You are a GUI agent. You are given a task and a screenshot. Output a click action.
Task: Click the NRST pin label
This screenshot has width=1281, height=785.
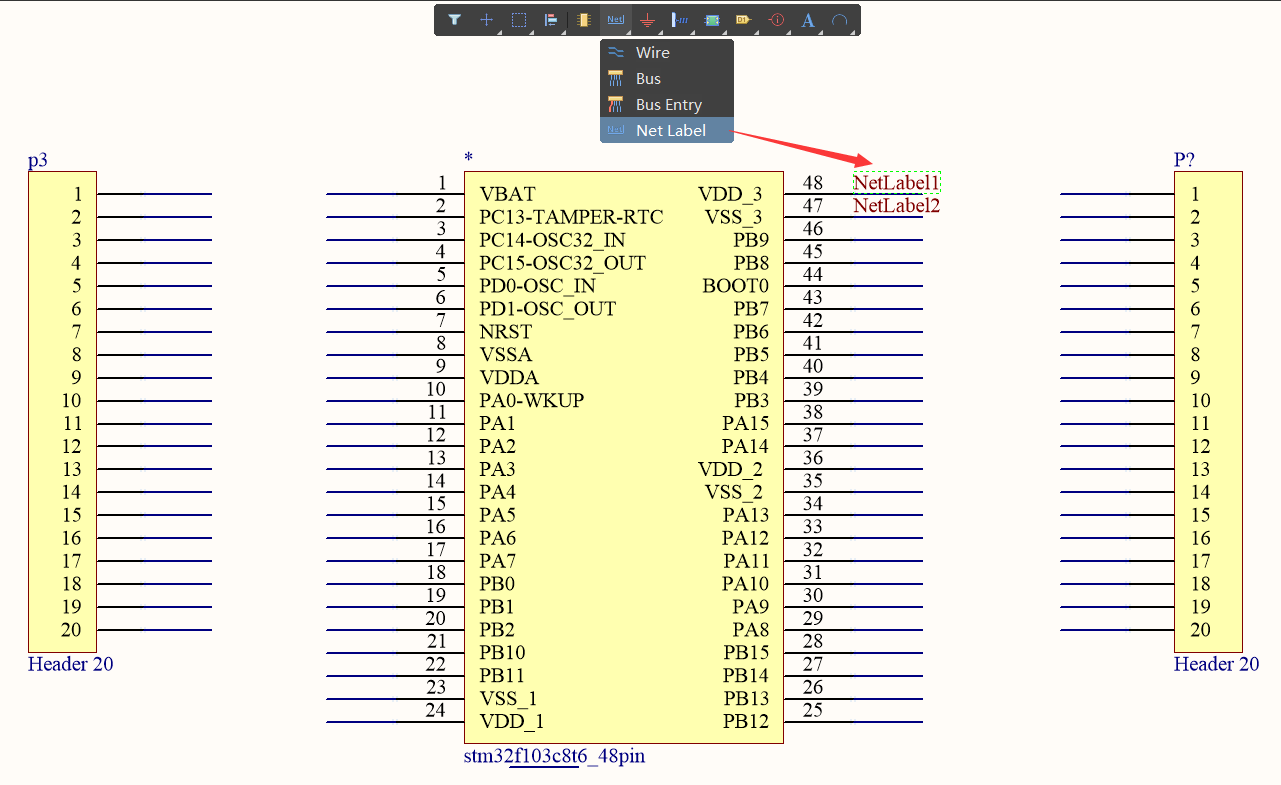[x=506, y=332]
